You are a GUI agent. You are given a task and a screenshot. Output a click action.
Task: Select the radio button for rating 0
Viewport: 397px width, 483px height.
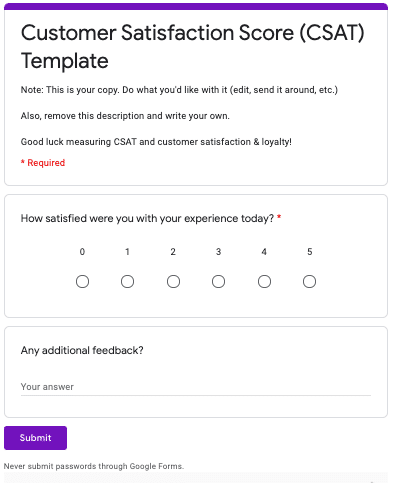[x=82, y=282]
